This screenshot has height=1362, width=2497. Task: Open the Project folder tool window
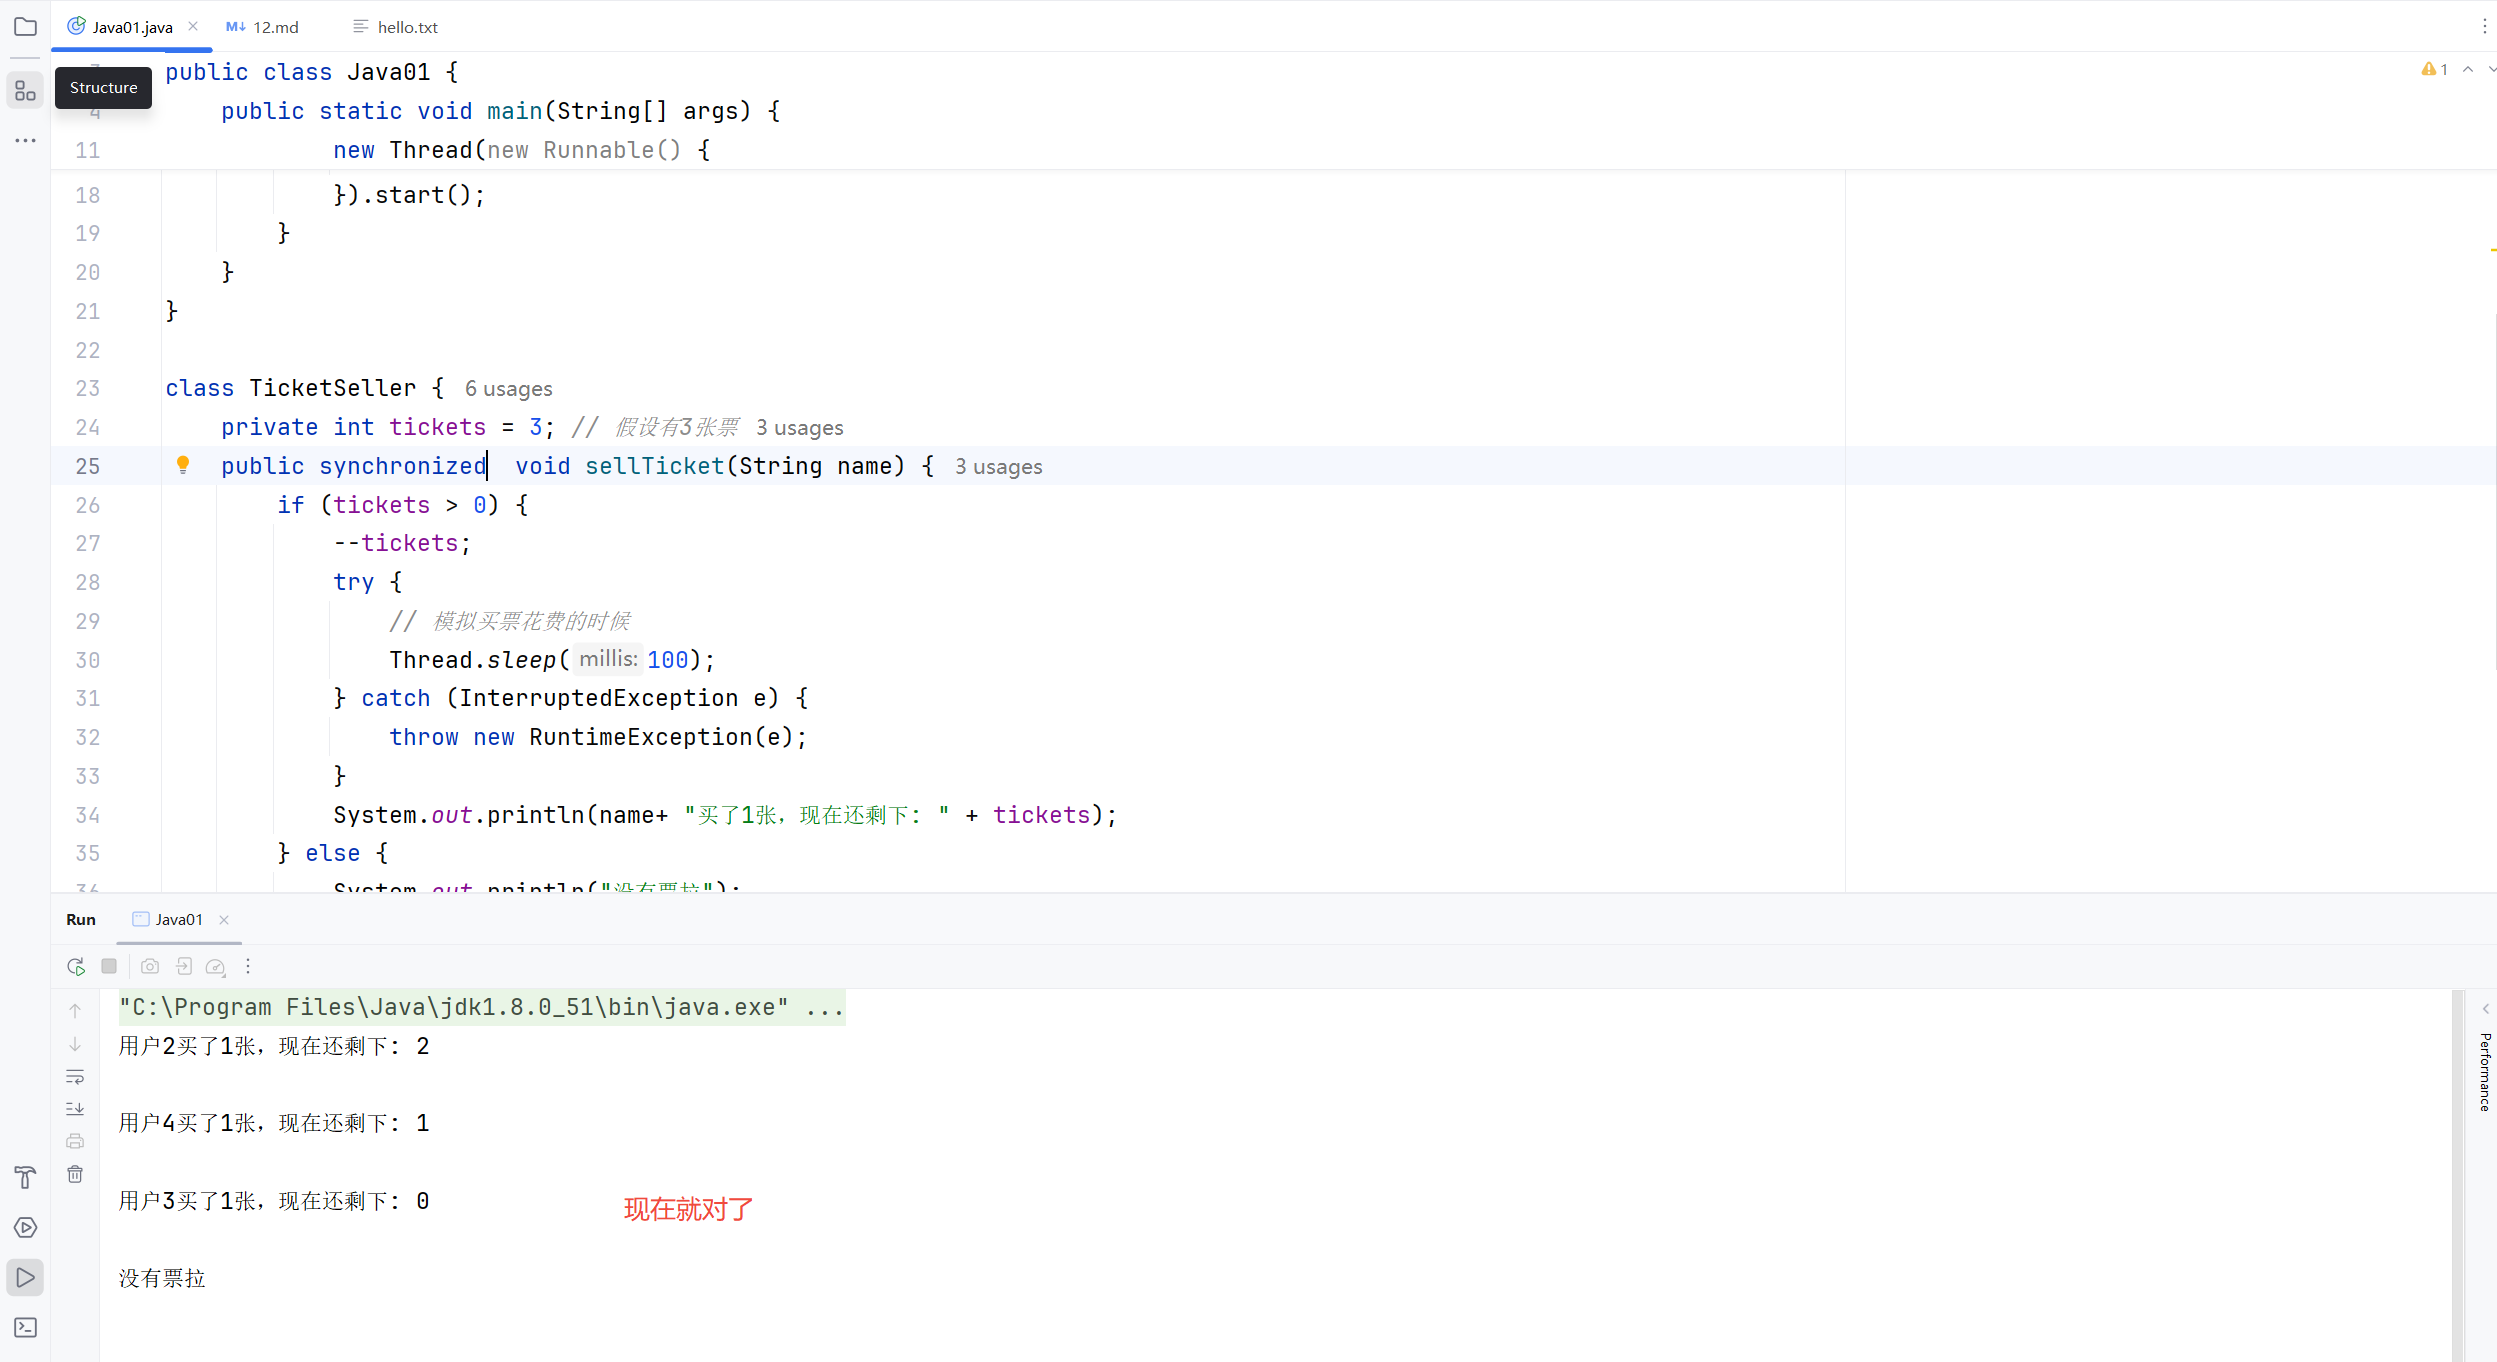26,27
